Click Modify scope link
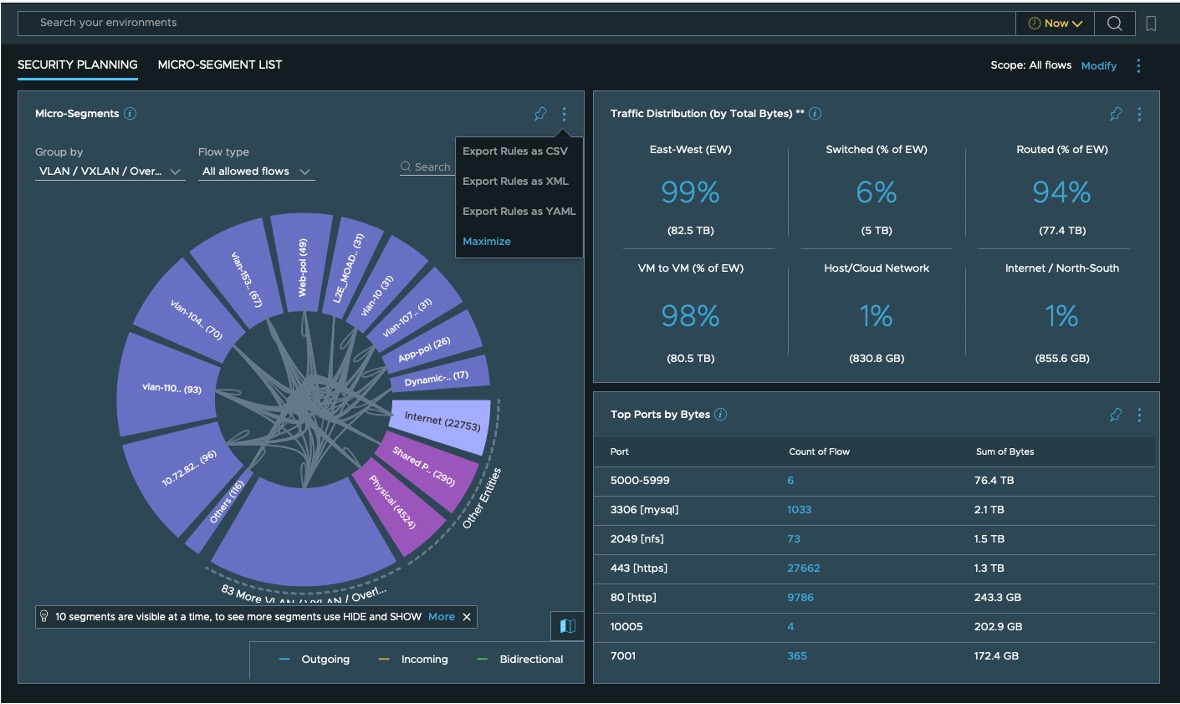 tap(1098, 66)
